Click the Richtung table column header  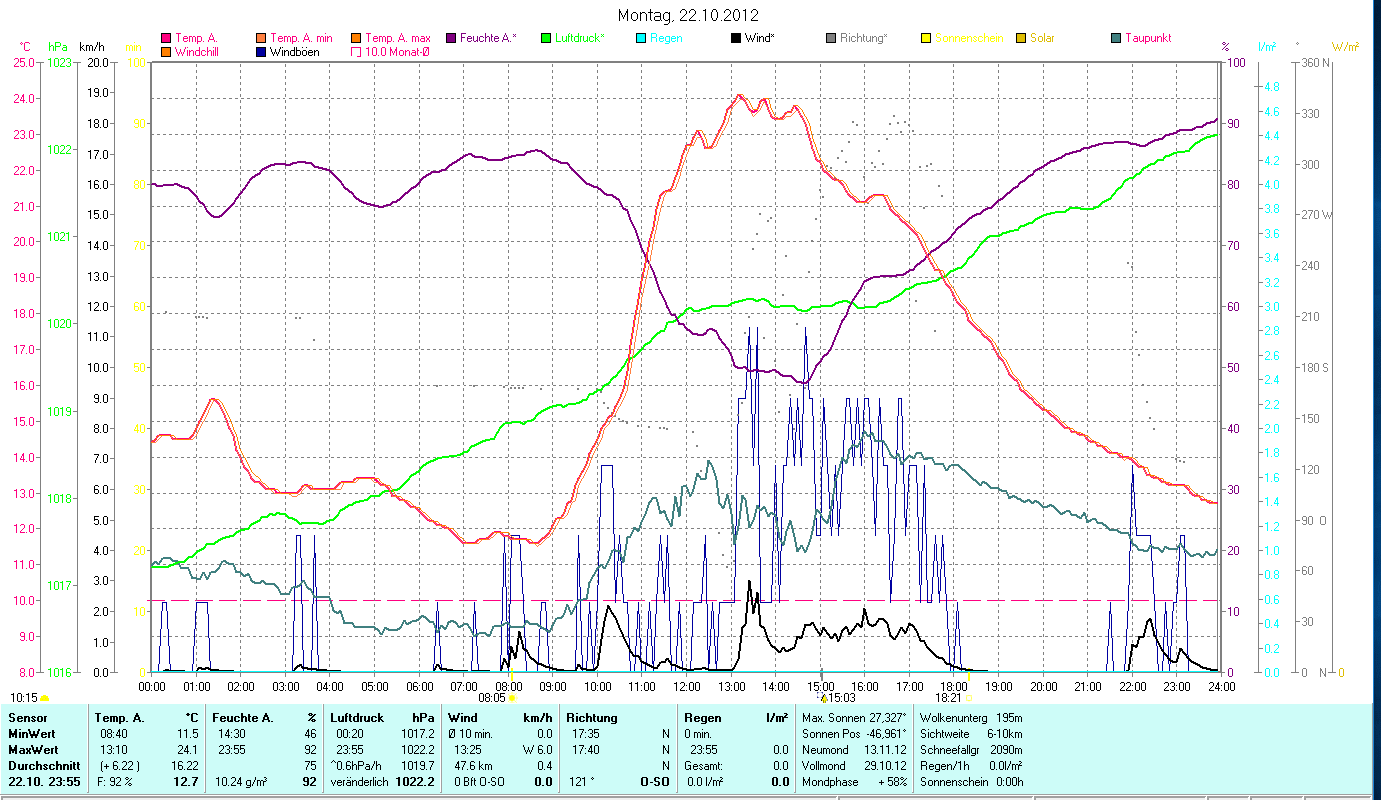(592, 718)
